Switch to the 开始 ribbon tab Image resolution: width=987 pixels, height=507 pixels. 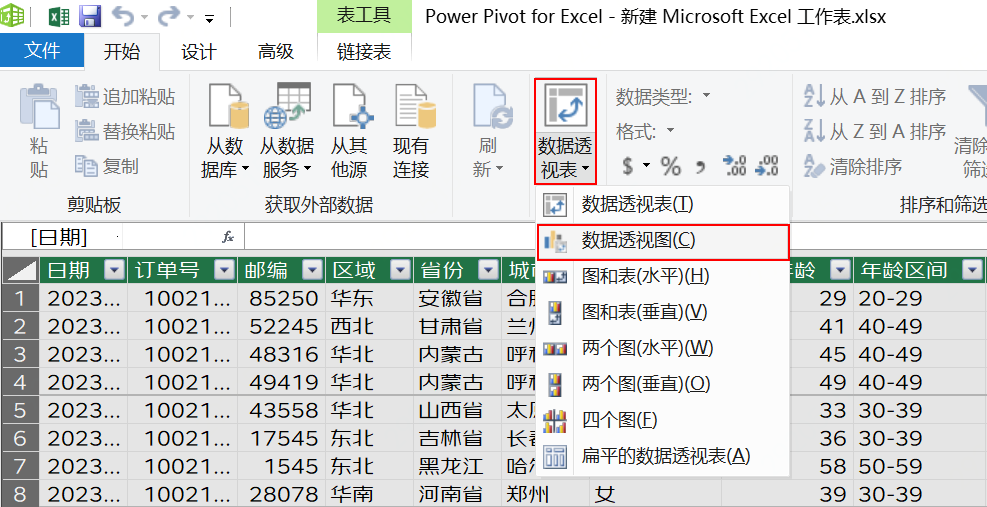click(121, 52)
